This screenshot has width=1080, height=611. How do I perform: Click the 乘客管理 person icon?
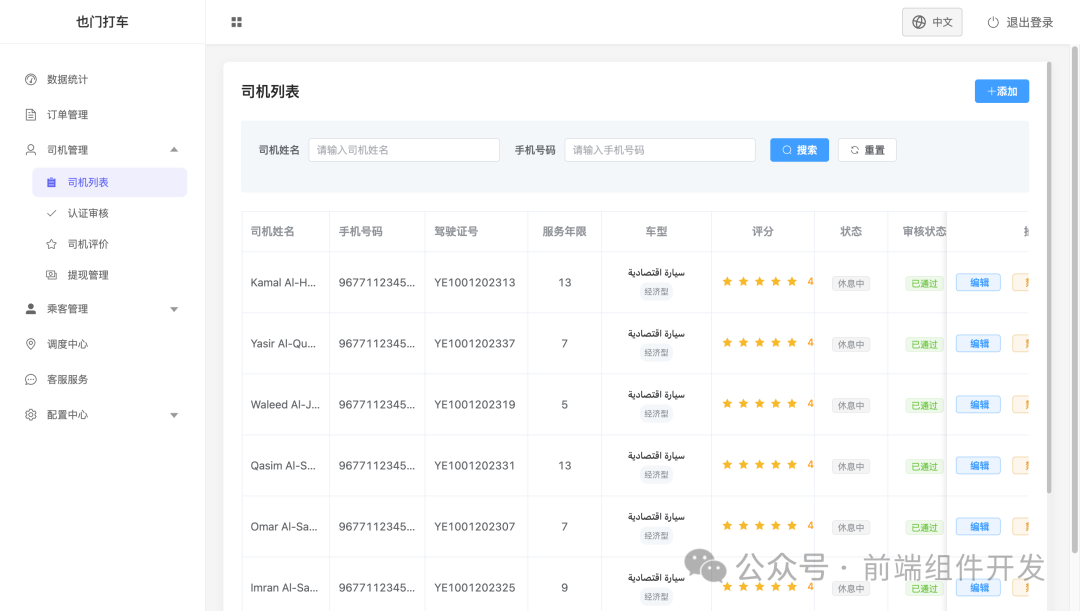coord(29,308)
